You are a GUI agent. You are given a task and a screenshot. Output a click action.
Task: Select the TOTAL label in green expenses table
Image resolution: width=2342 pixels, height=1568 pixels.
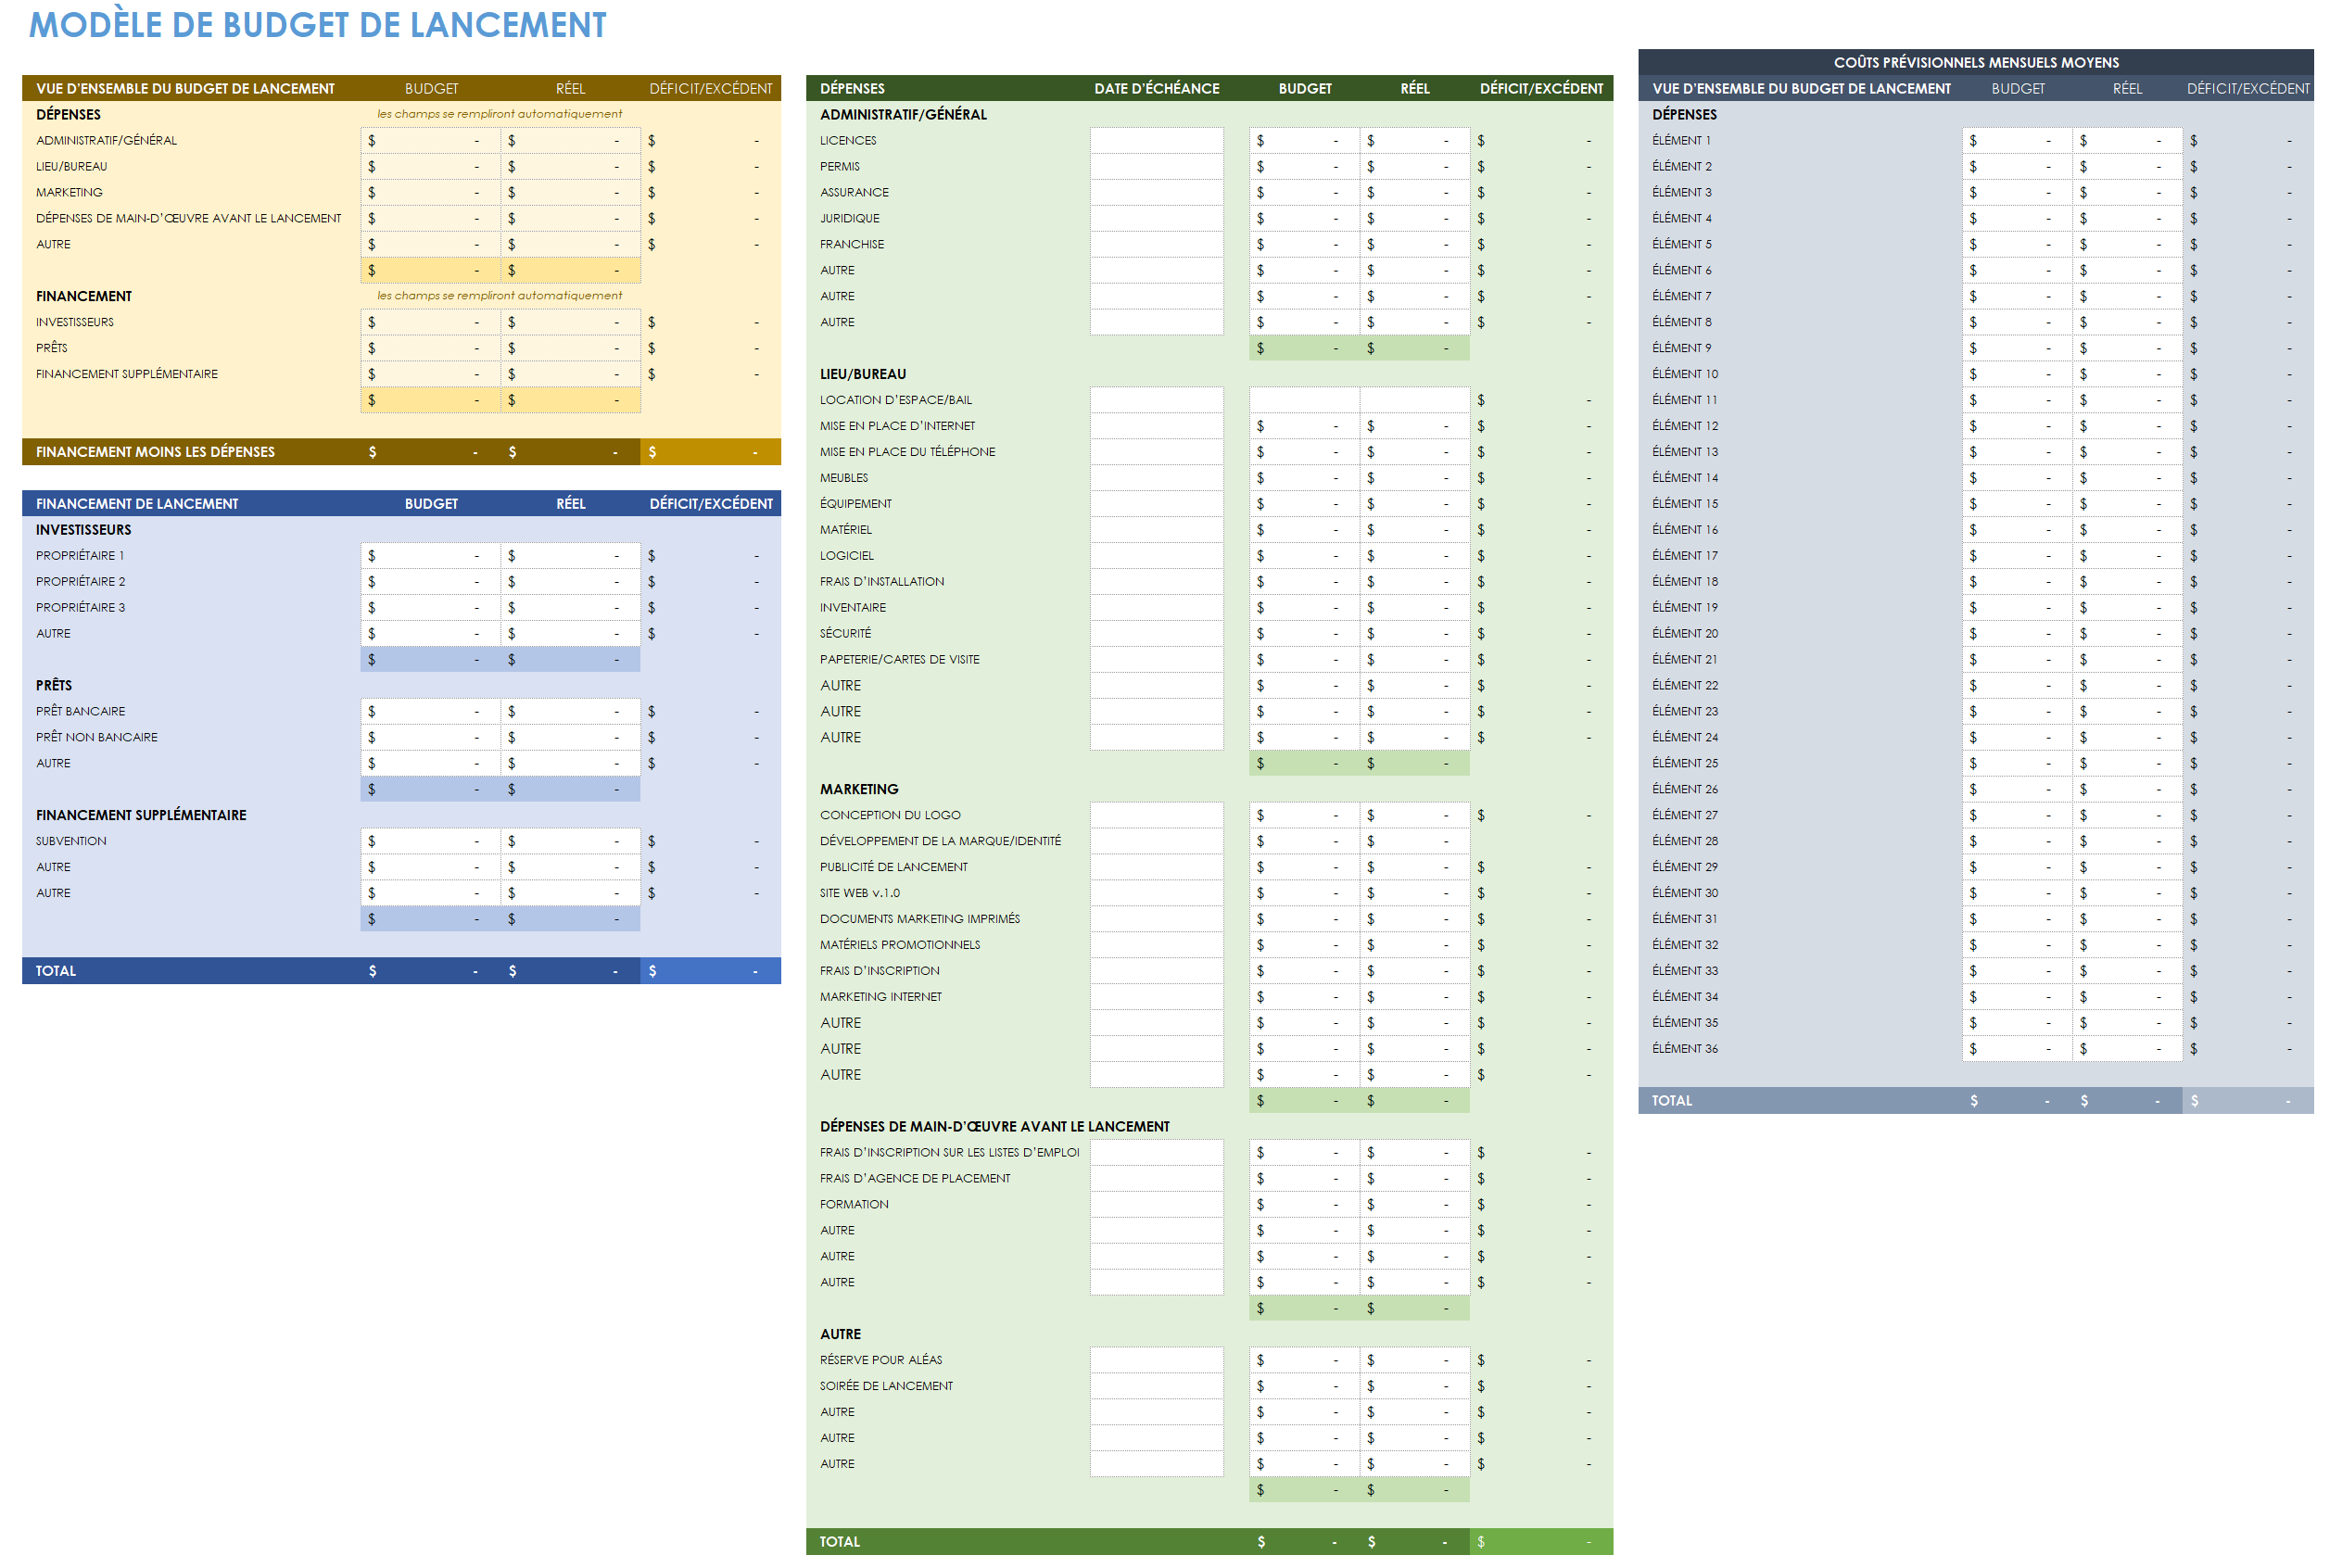point(839,1542)
